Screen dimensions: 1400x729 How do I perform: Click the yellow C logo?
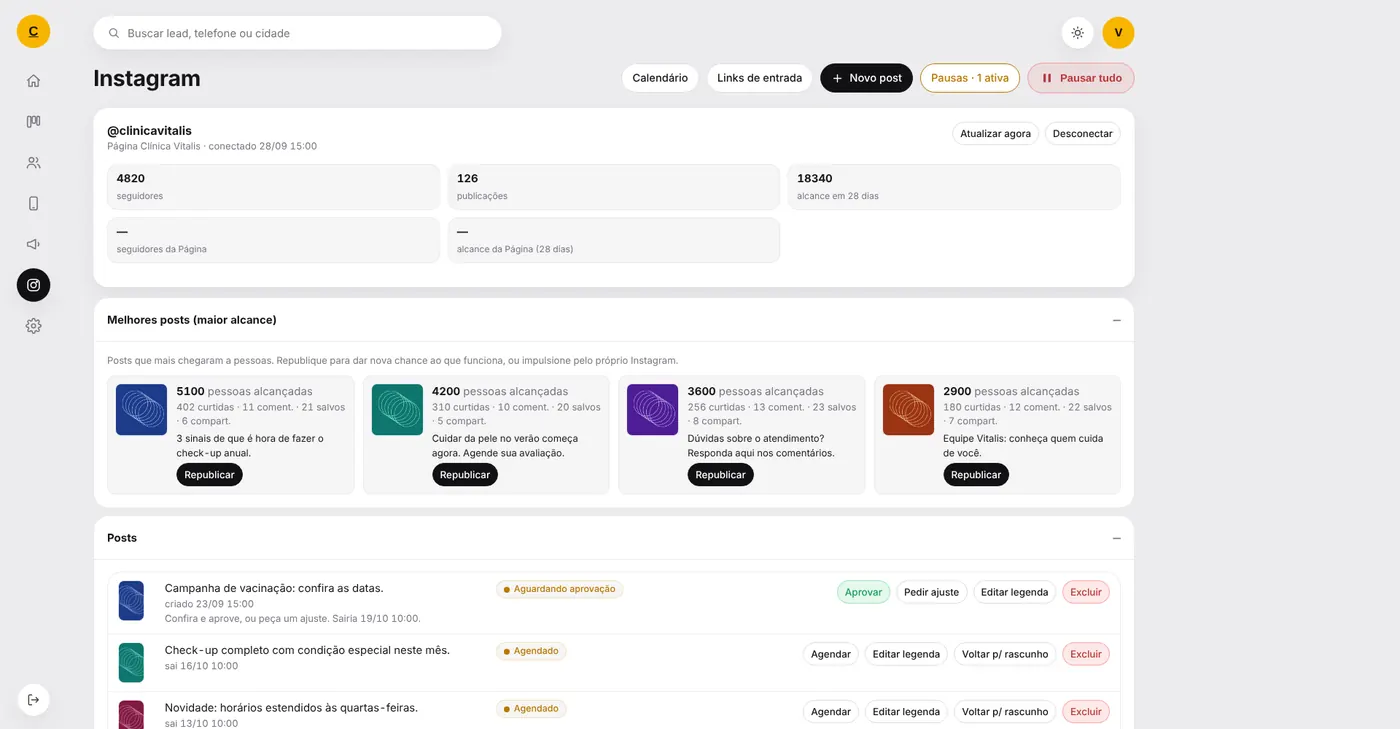click(x=33, y=31)
